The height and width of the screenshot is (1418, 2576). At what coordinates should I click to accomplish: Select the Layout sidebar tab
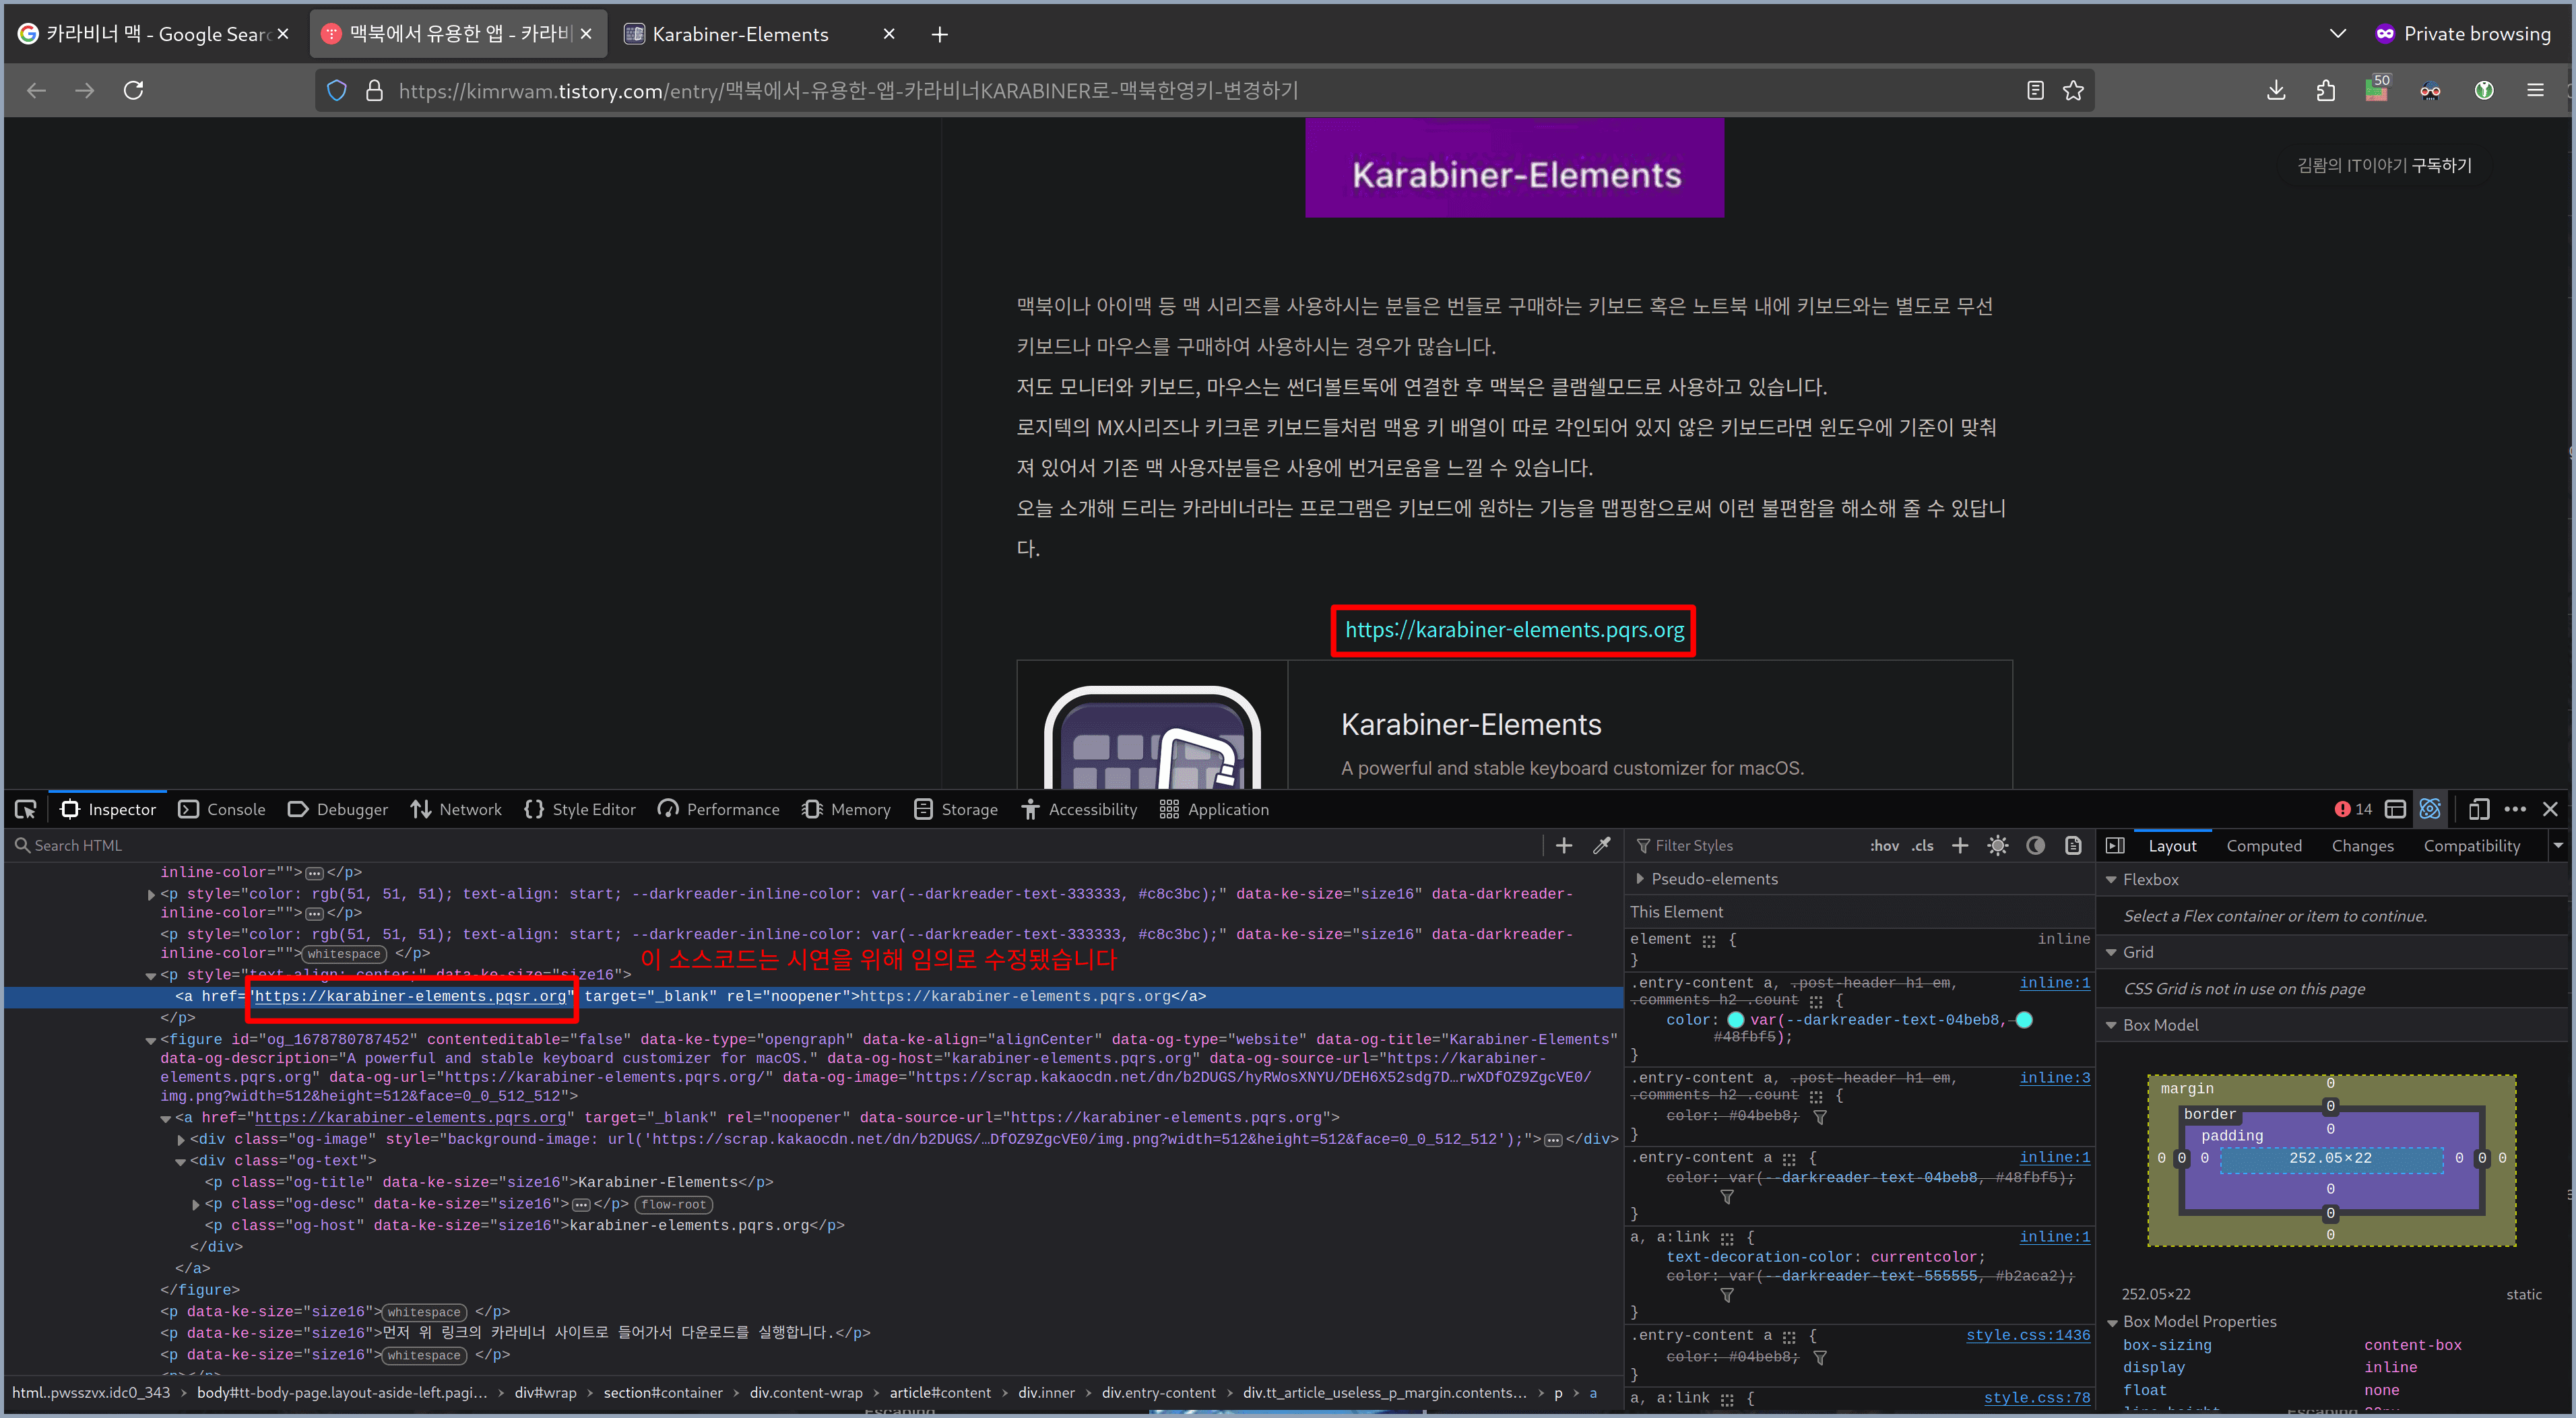point(2172,845)
